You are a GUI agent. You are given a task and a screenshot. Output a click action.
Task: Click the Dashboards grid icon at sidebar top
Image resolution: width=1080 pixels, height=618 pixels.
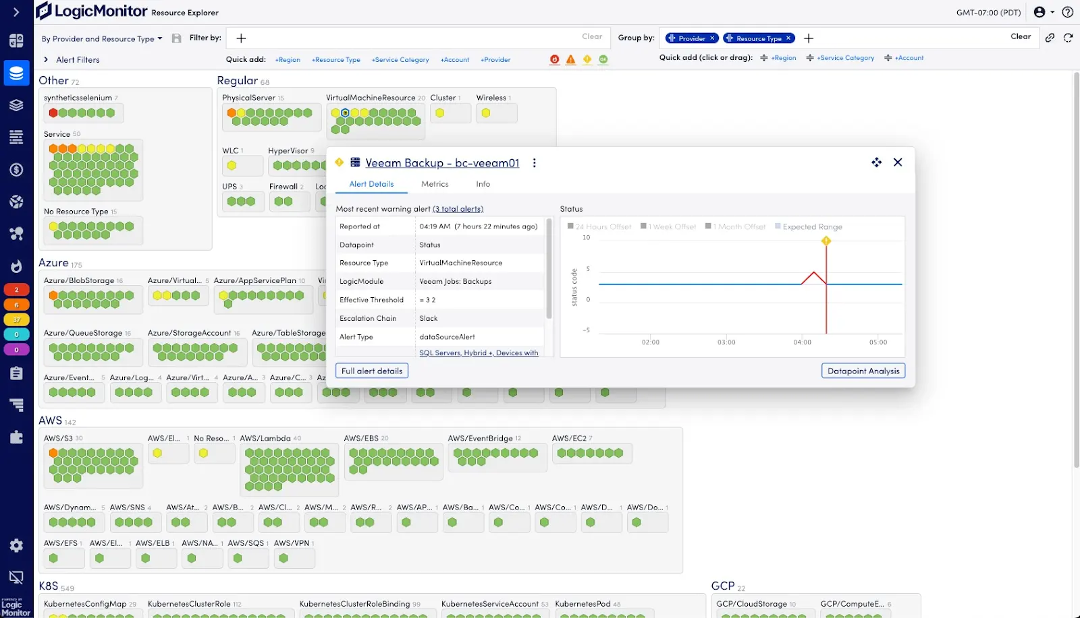(x=14, y=42)
